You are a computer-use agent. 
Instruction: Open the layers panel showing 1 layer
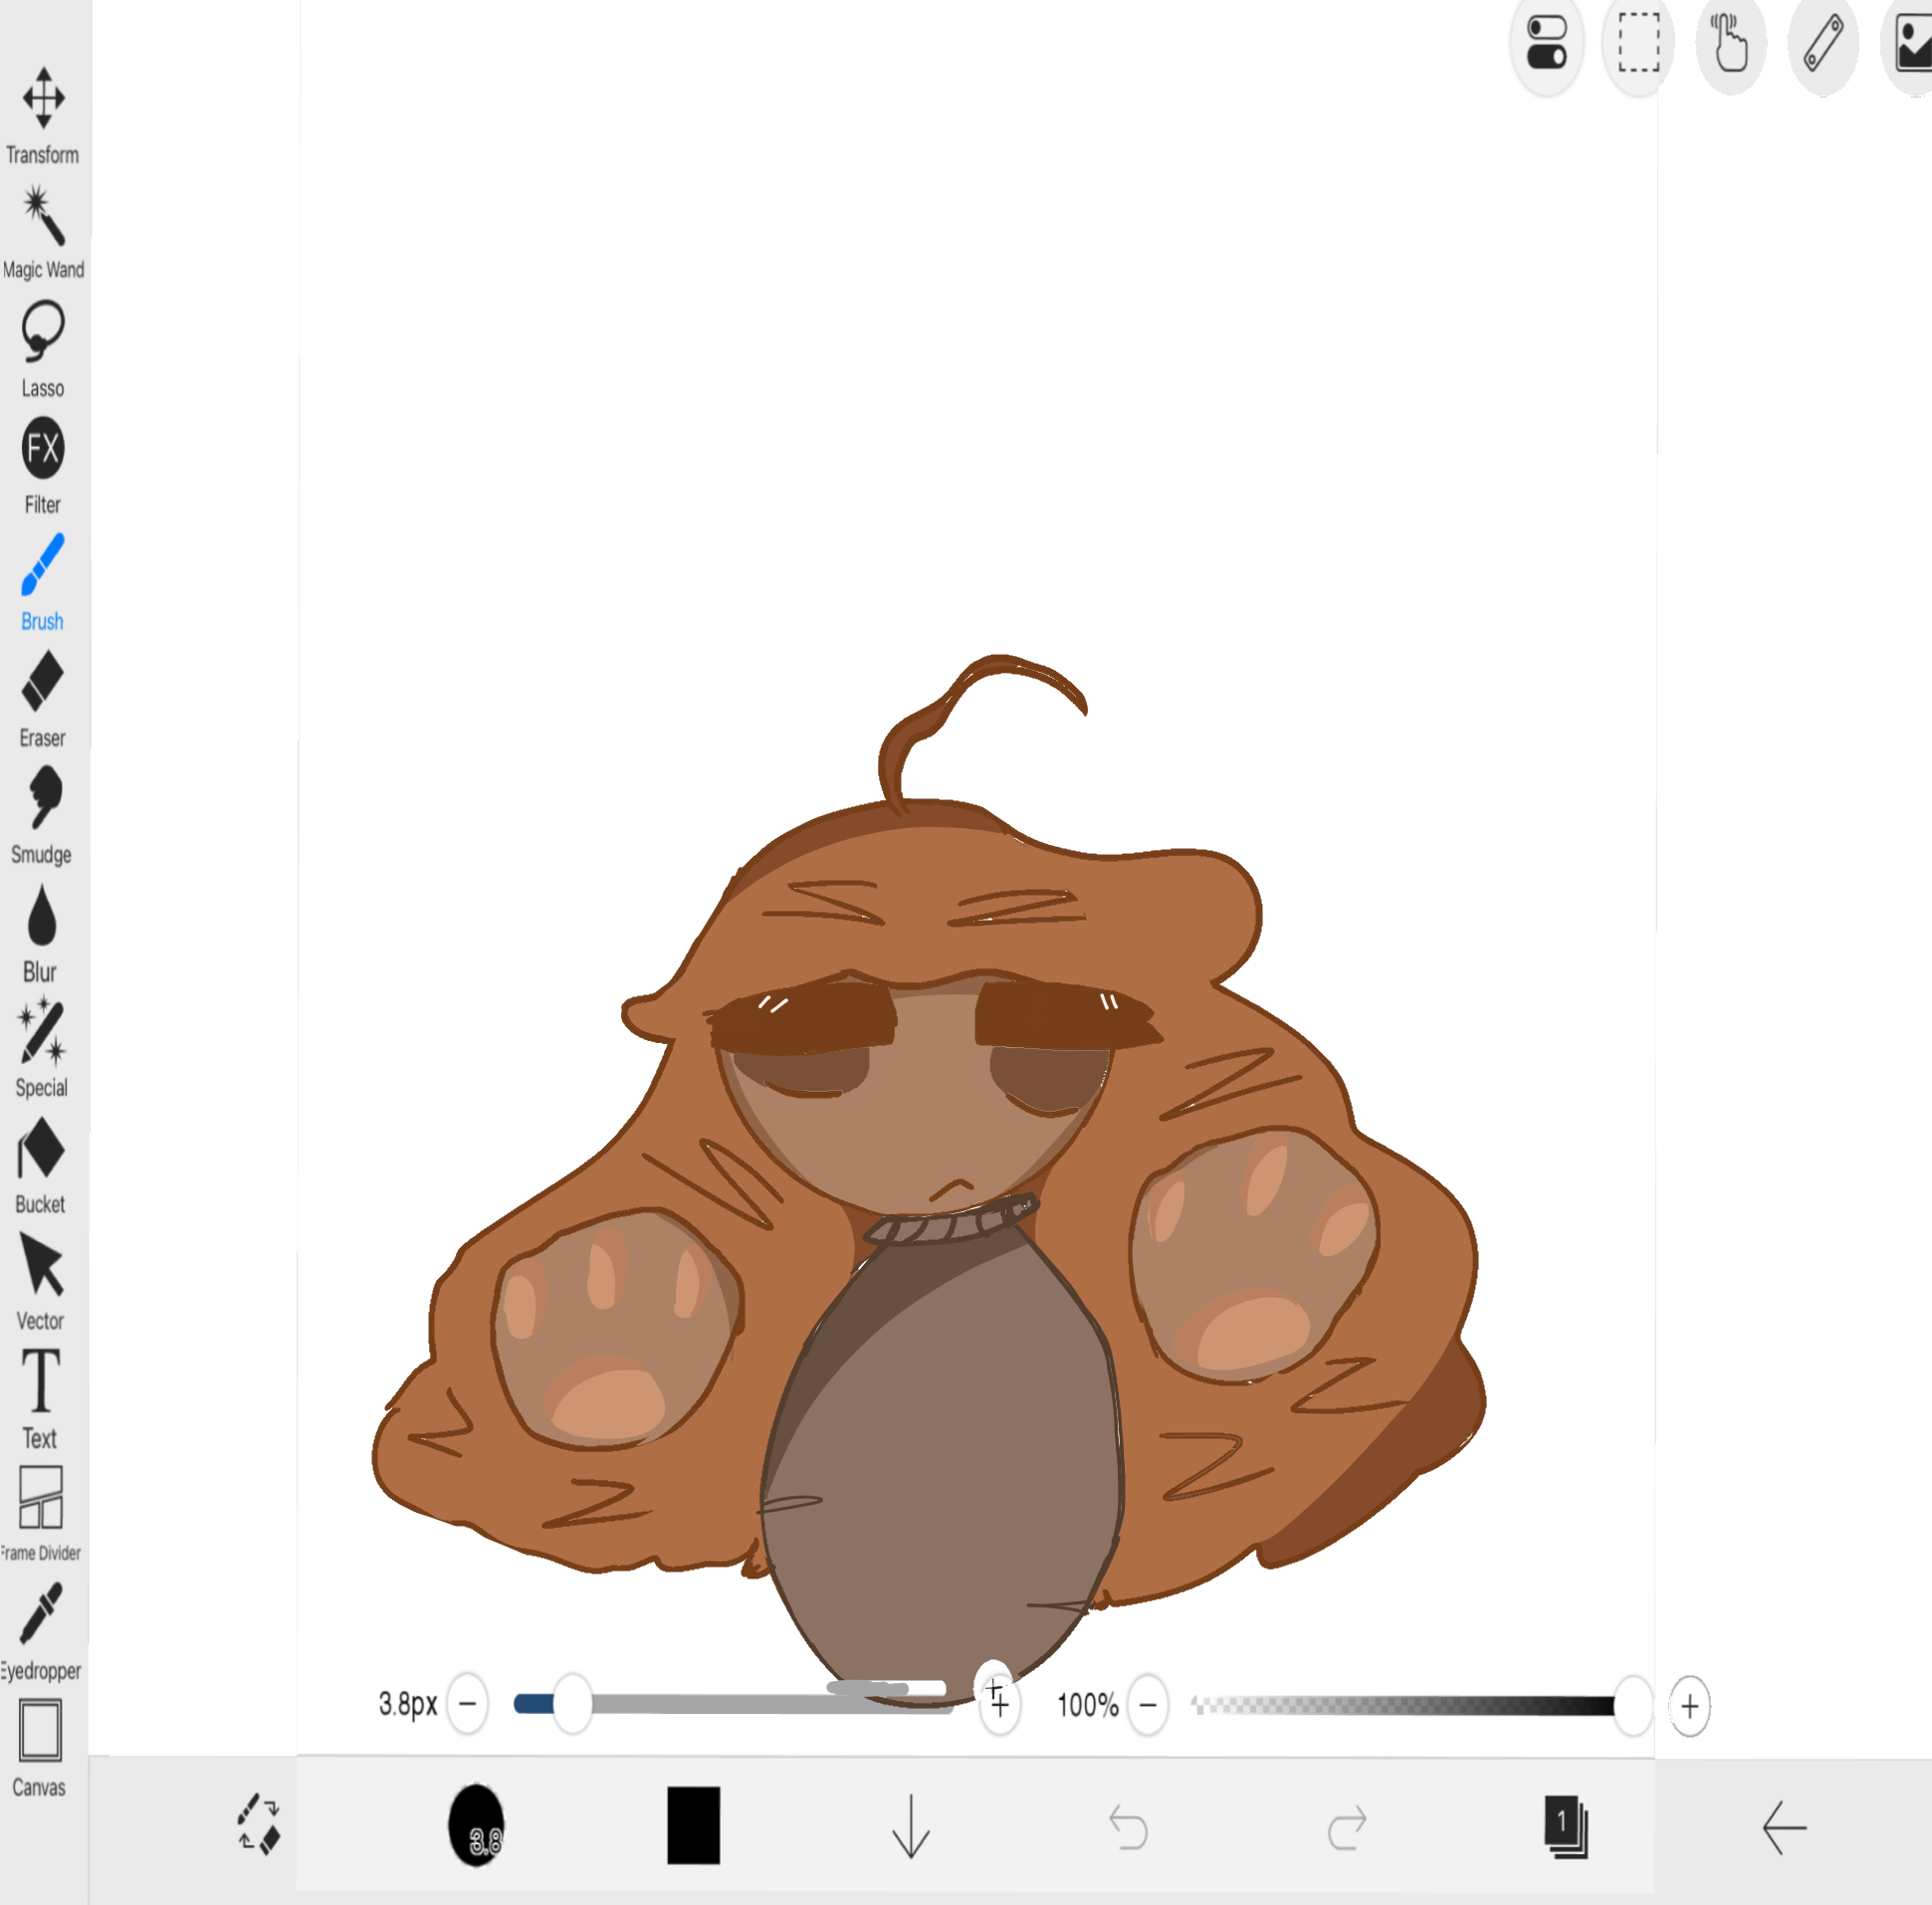[1565, 1826]
